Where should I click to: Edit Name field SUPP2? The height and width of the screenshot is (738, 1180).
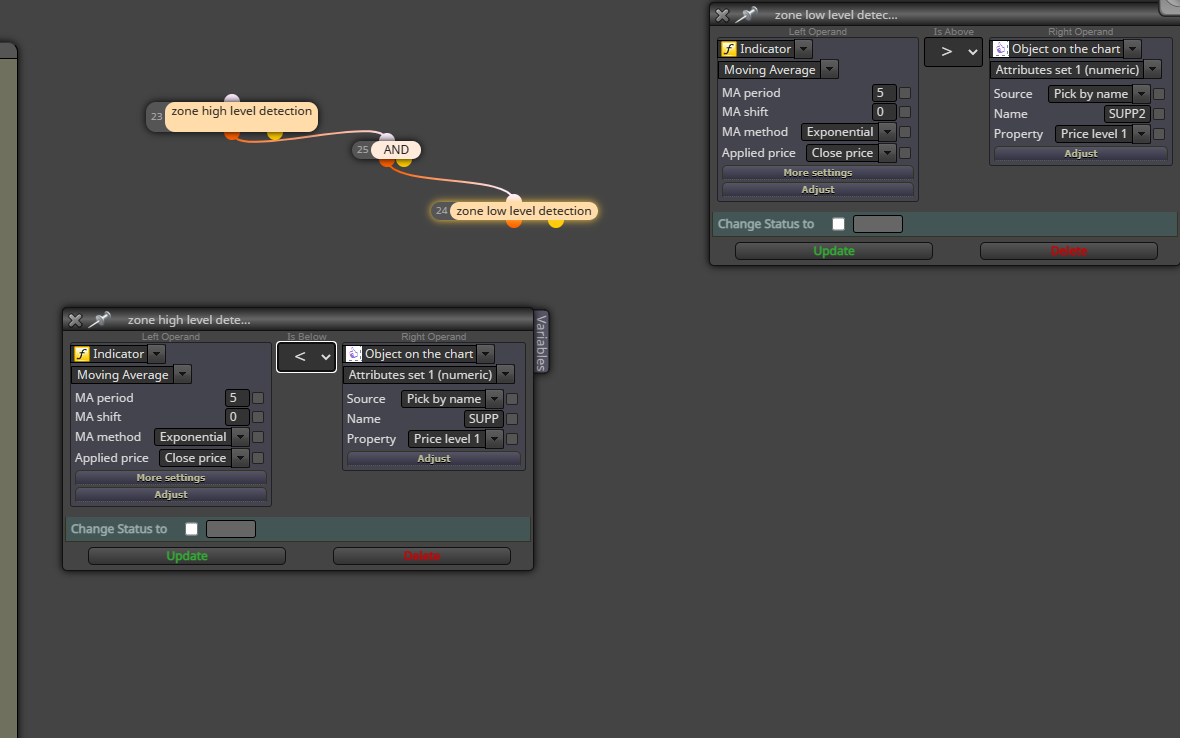(1127, 114)
